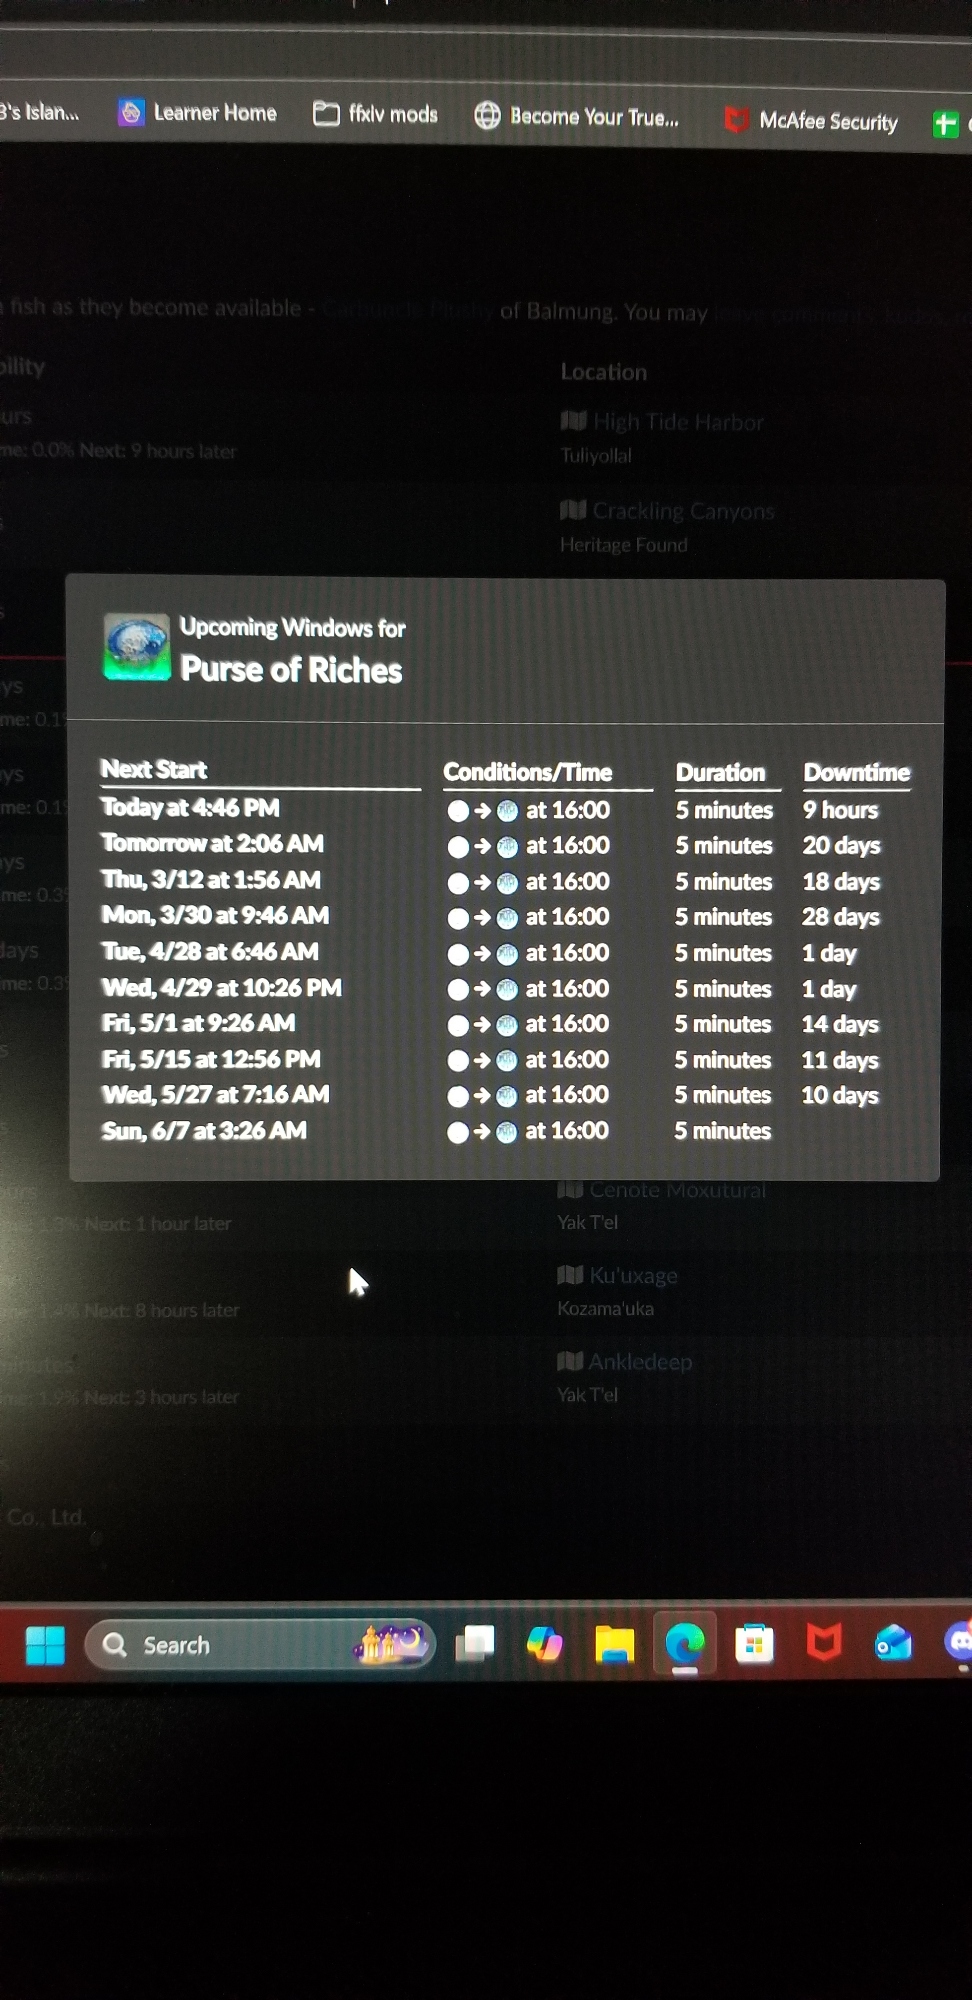Open the Become Your True... bookmark
972x2000 pixels.
[577, 117]
